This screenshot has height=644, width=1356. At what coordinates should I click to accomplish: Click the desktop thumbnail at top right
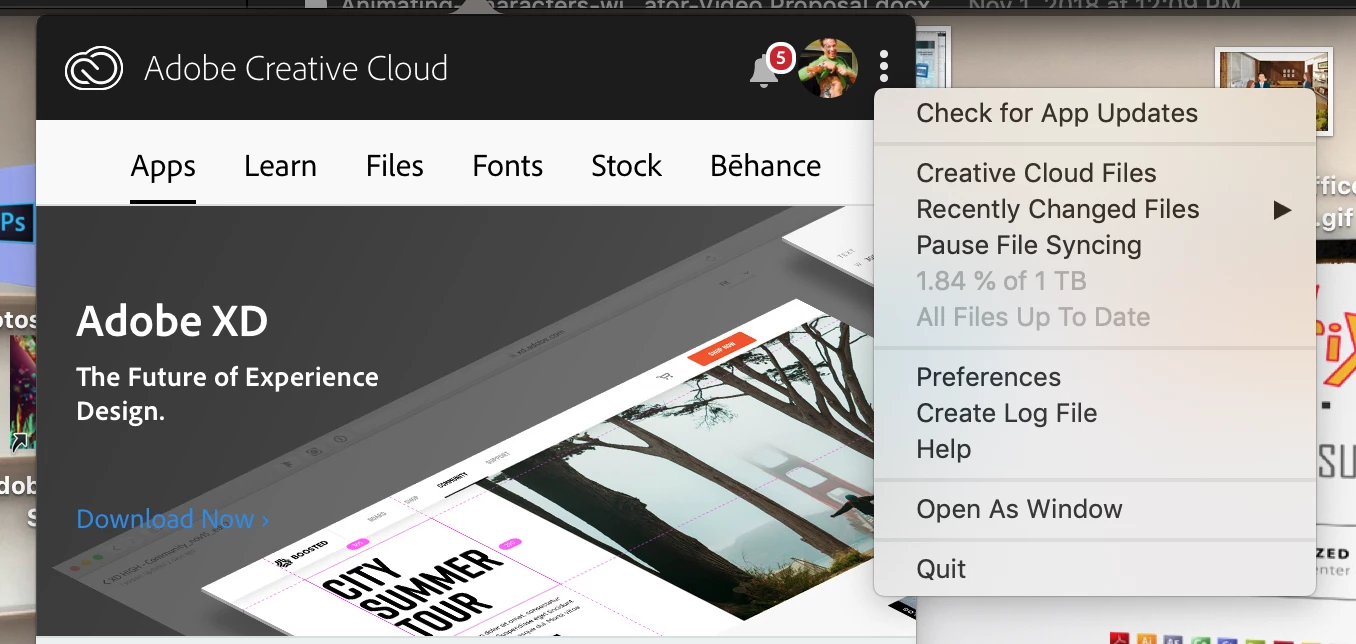coord(1274,90)
